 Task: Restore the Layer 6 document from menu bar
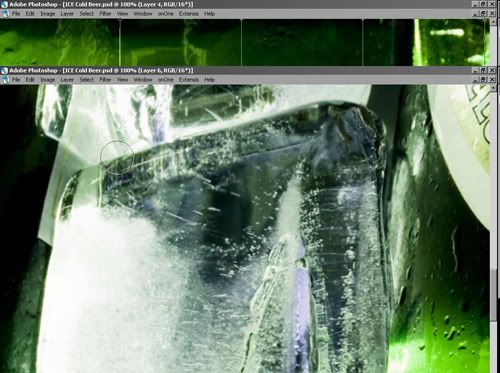[484, 79]
